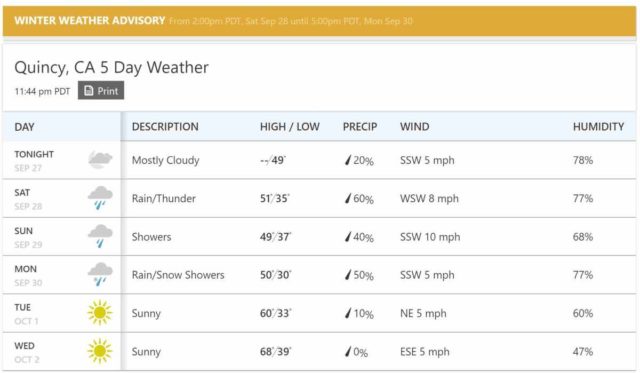Click the Mostly Cloudy icon for Tonight
640x373 pixels.
(100, 160)
